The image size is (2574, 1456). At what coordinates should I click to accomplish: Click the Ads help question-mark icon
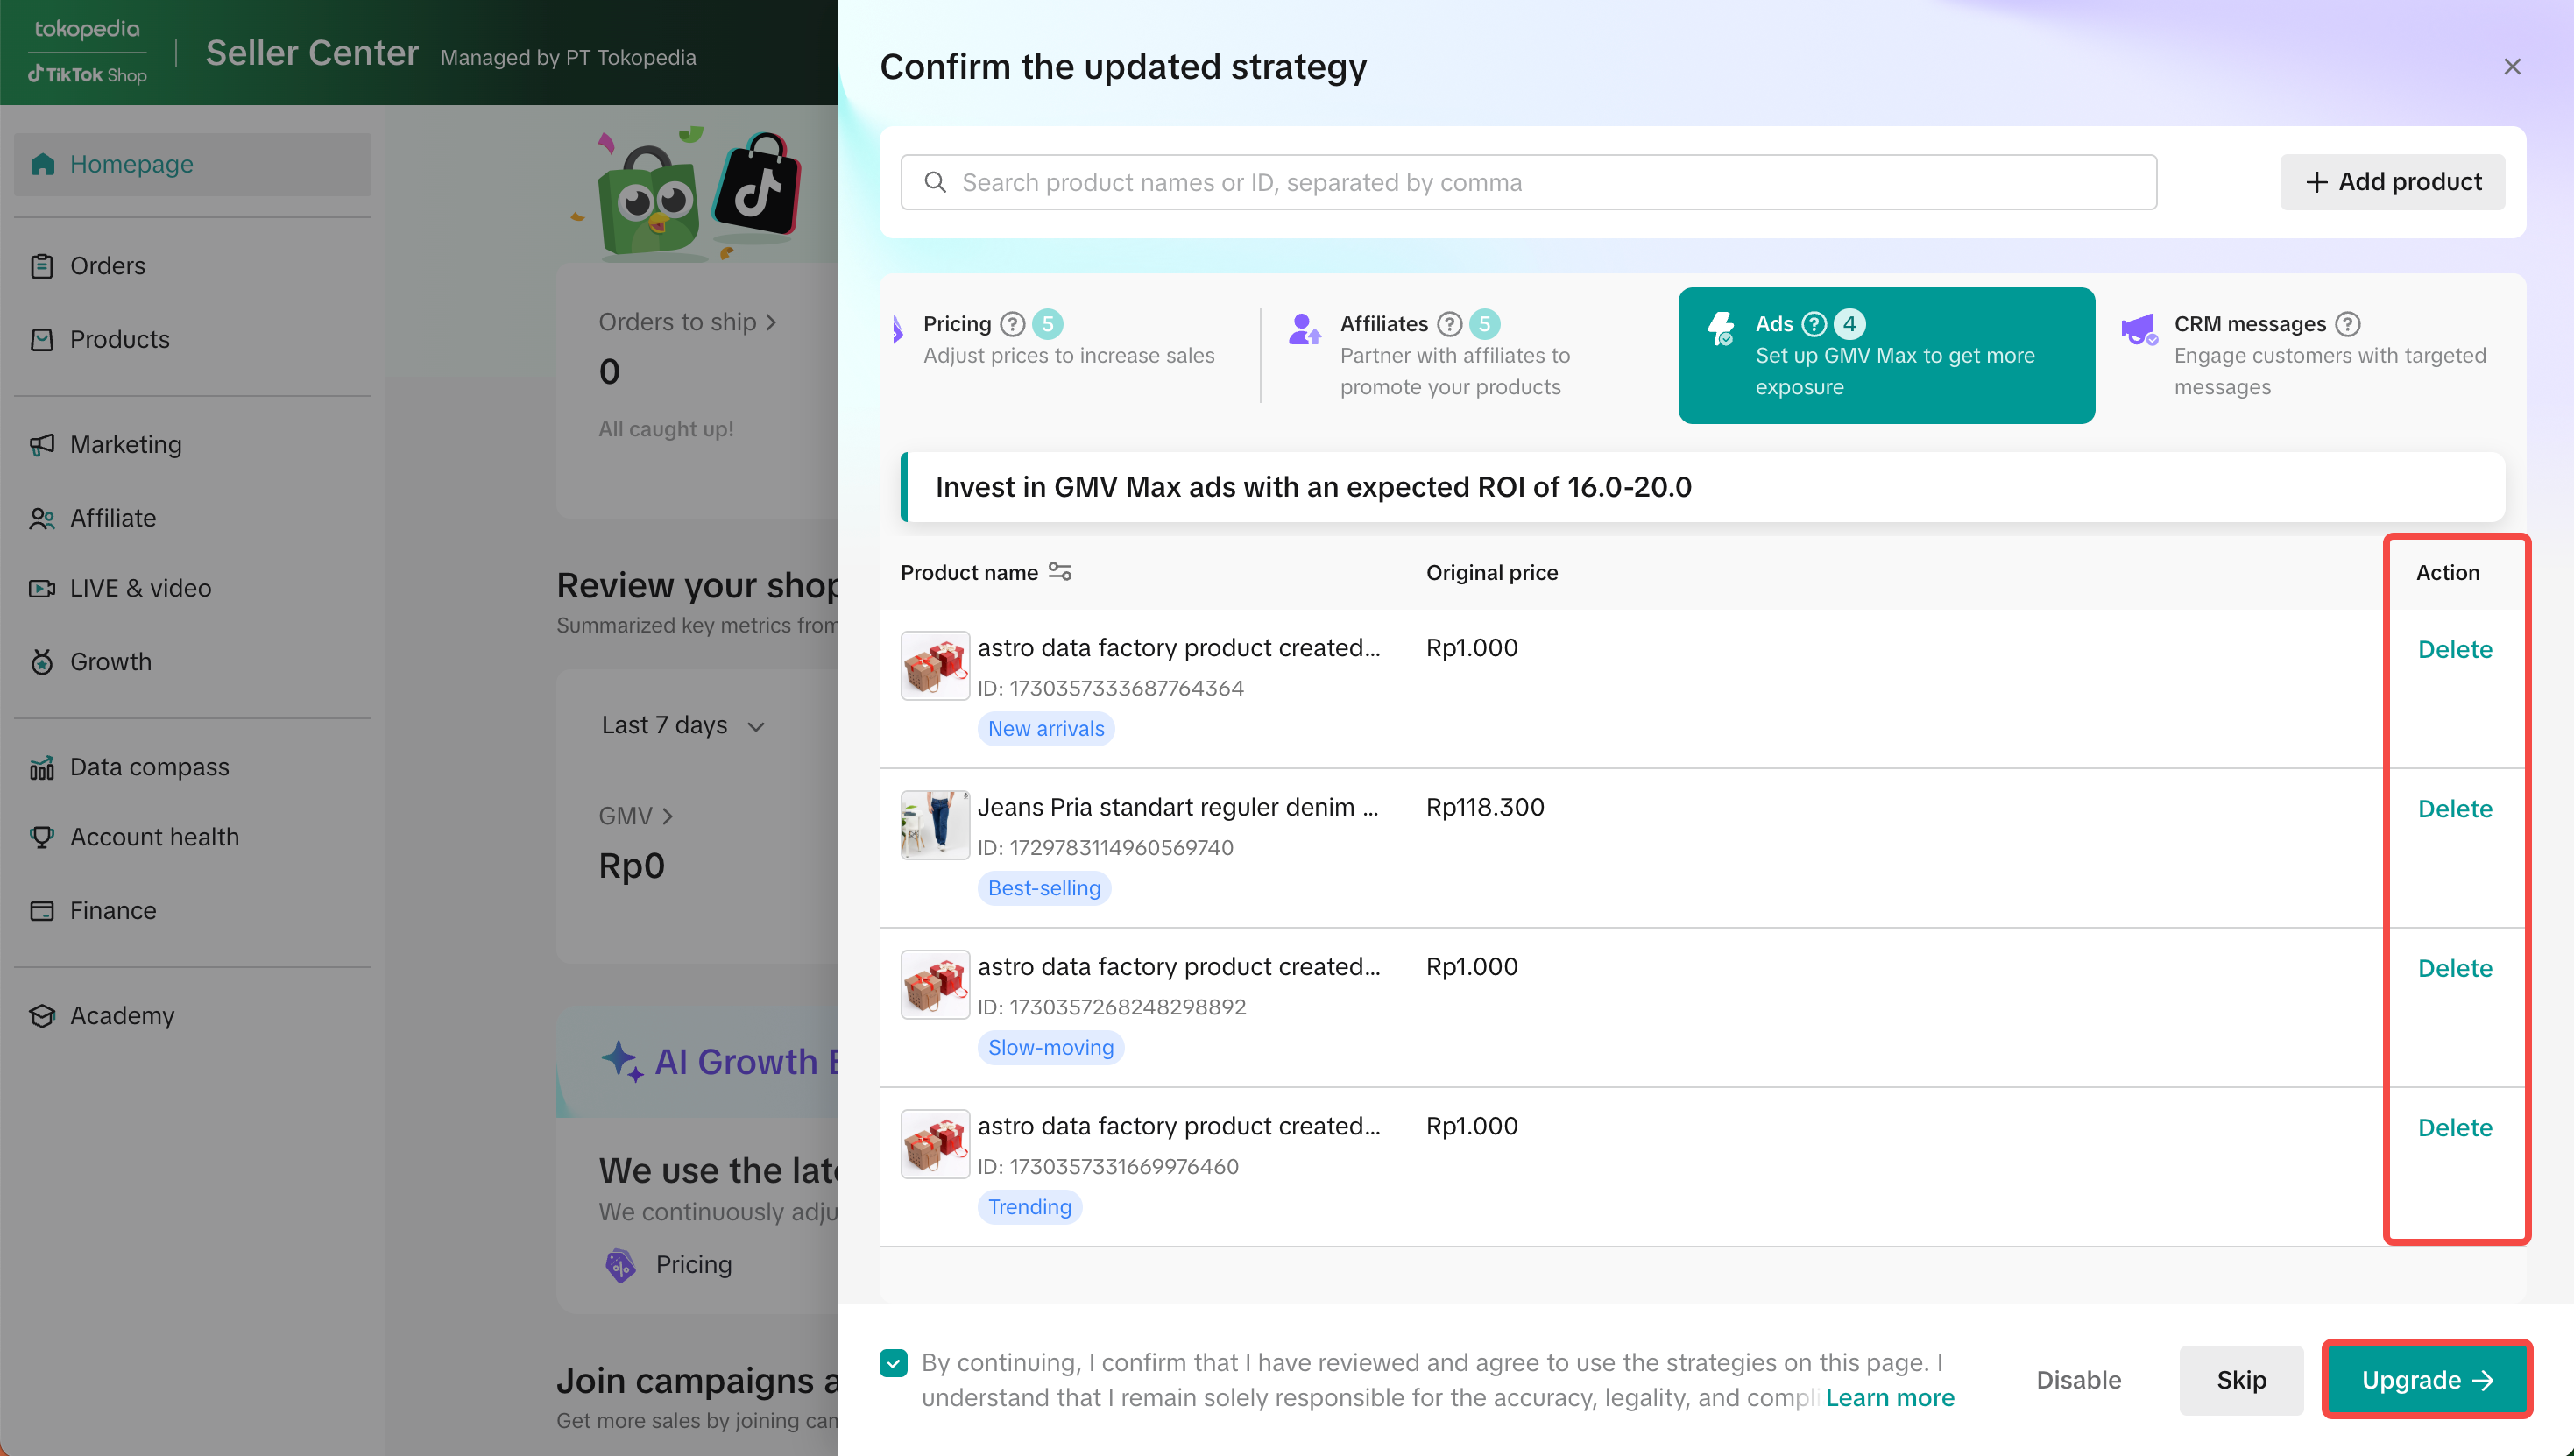(1813, 324)
